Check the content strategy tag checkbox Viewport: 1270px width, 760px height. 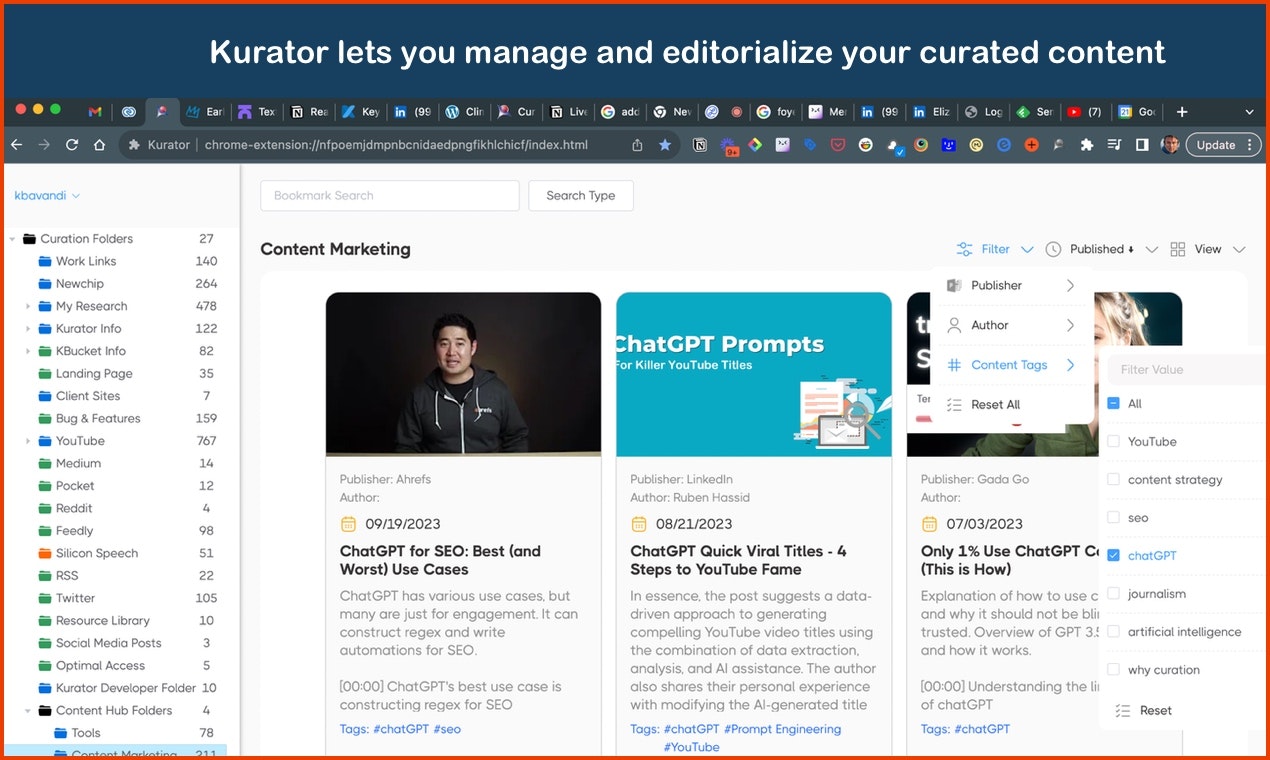pyautogui.click(x=1113, y=479)
